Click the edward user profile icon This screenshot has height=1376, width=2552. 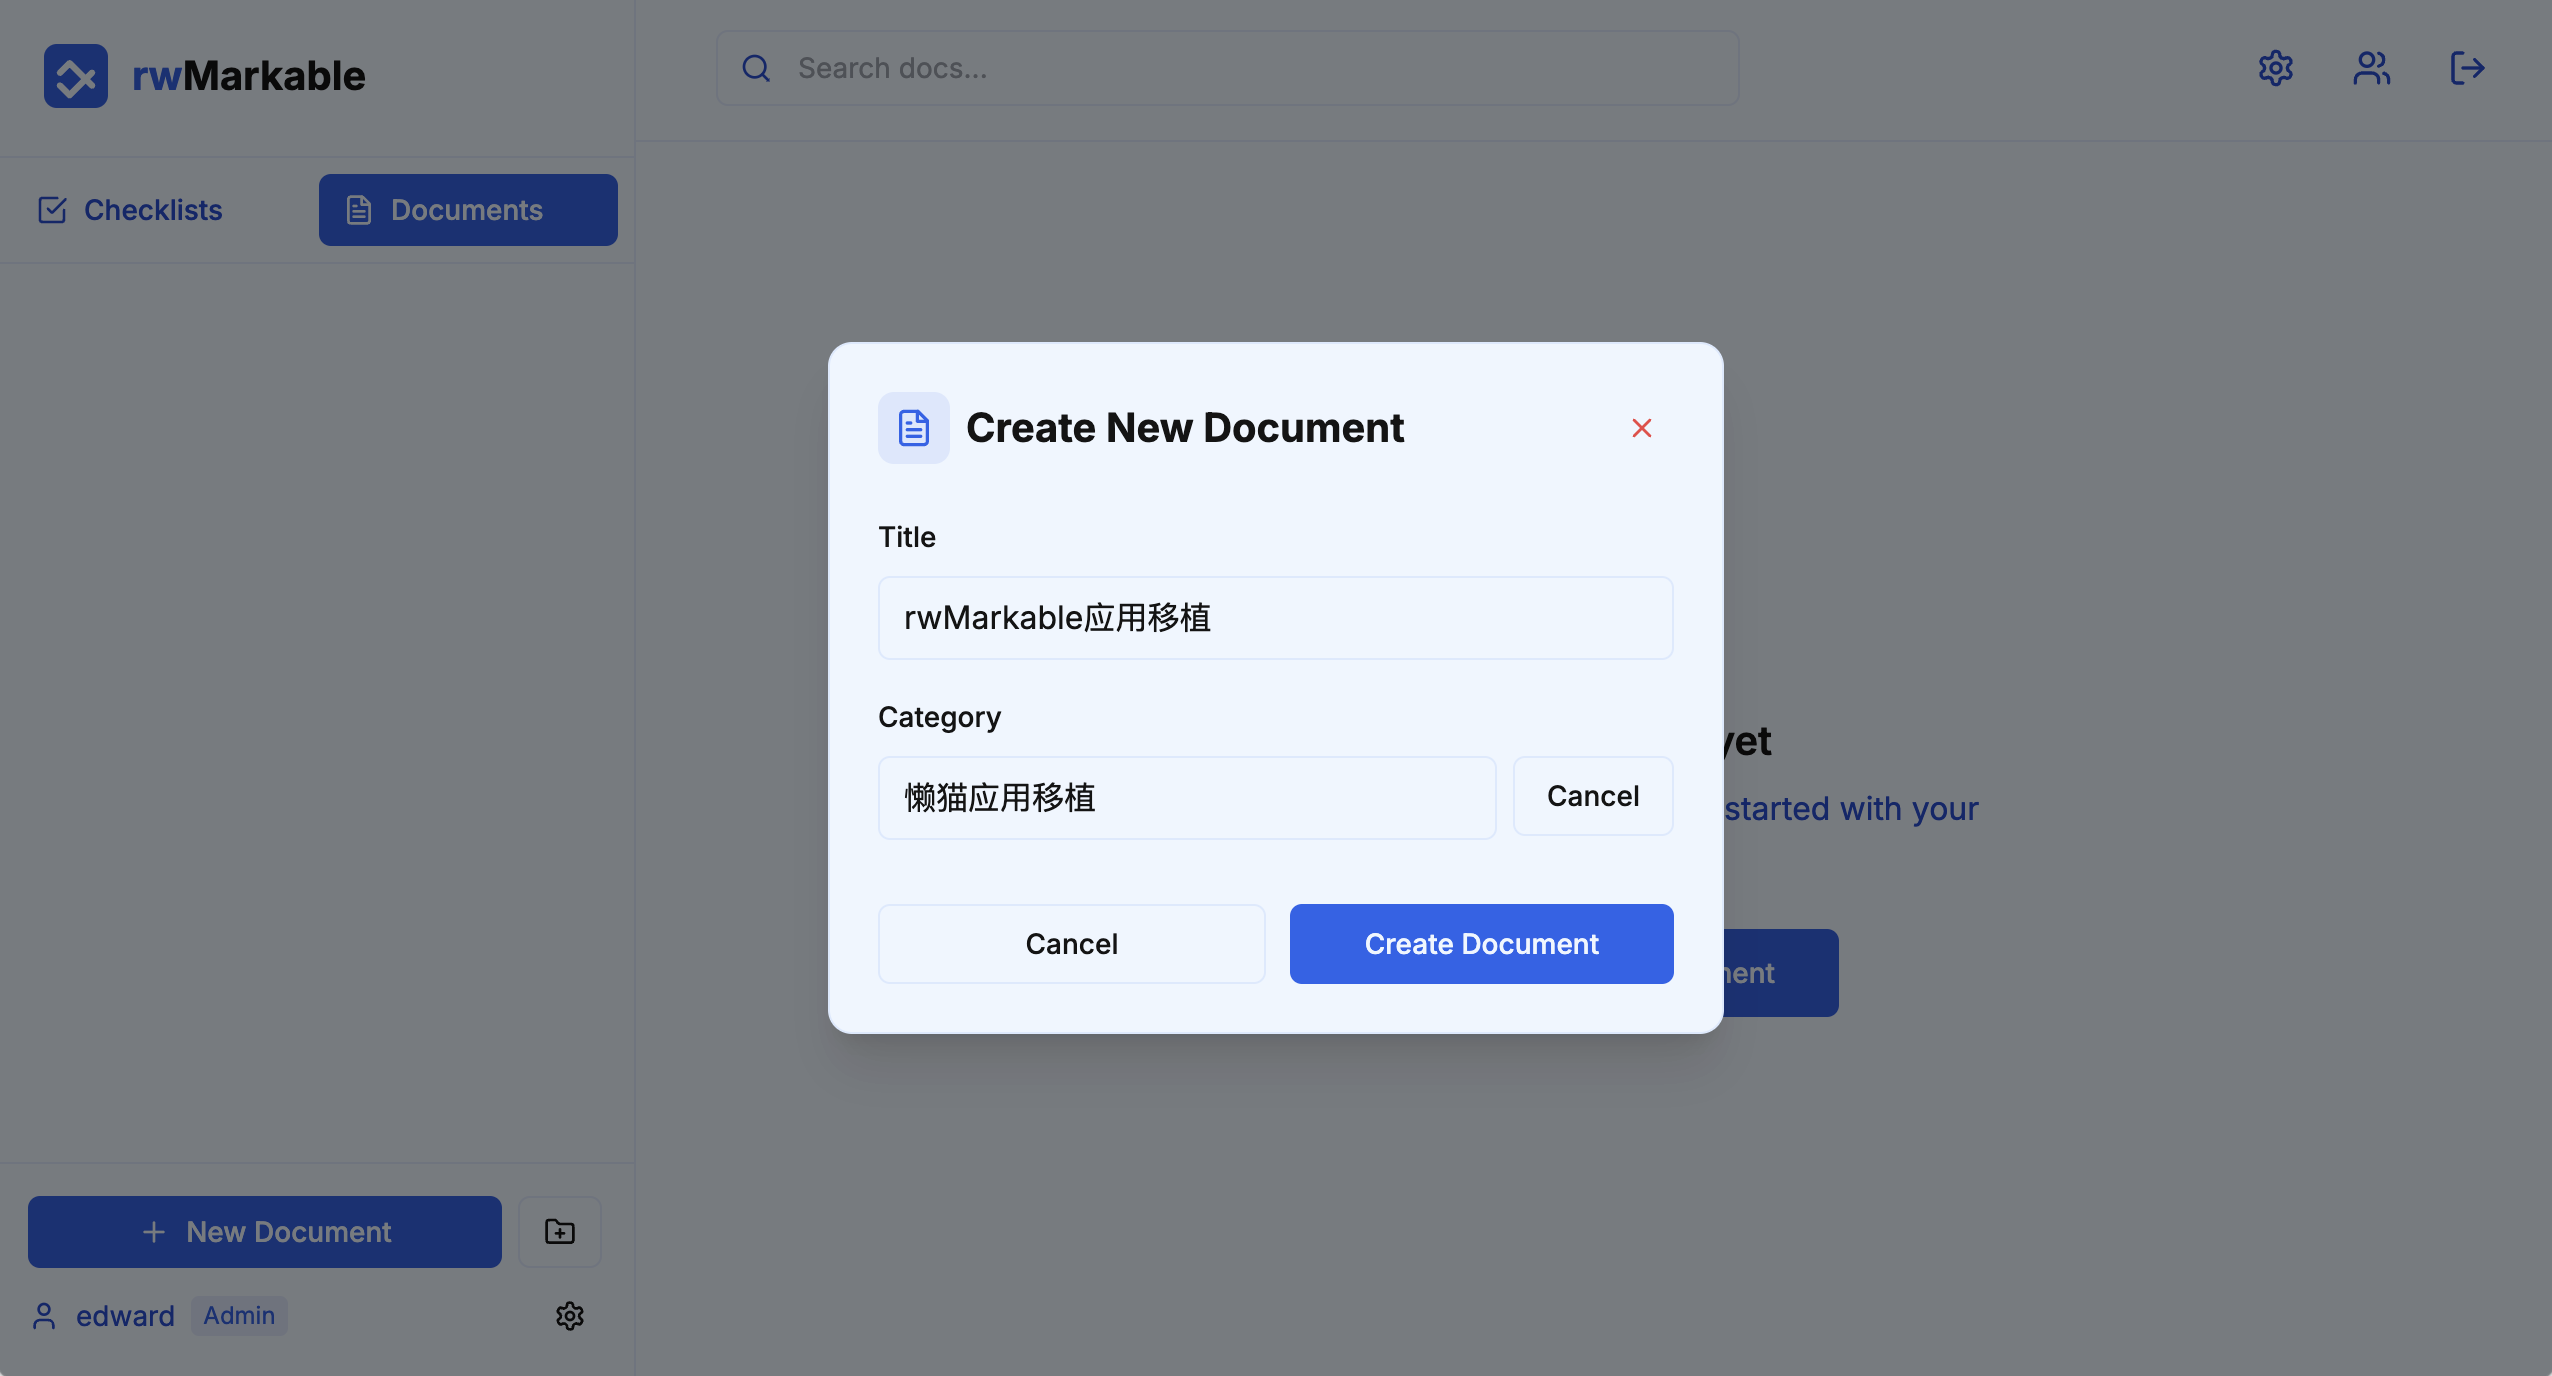pos(44,1315)
